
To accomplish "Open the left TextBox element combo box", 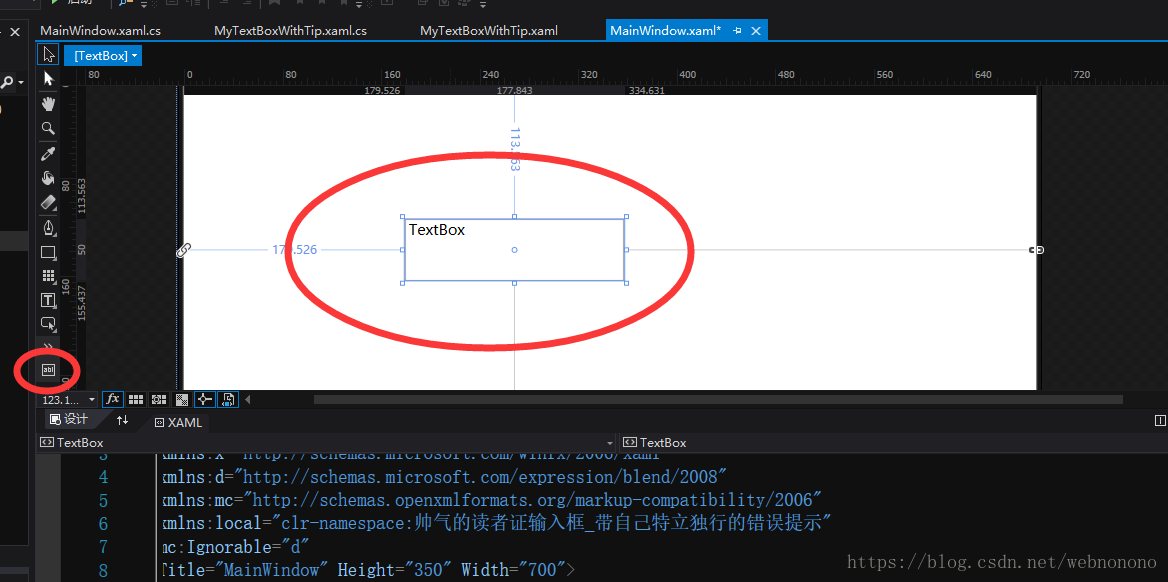I will (327, 443).
